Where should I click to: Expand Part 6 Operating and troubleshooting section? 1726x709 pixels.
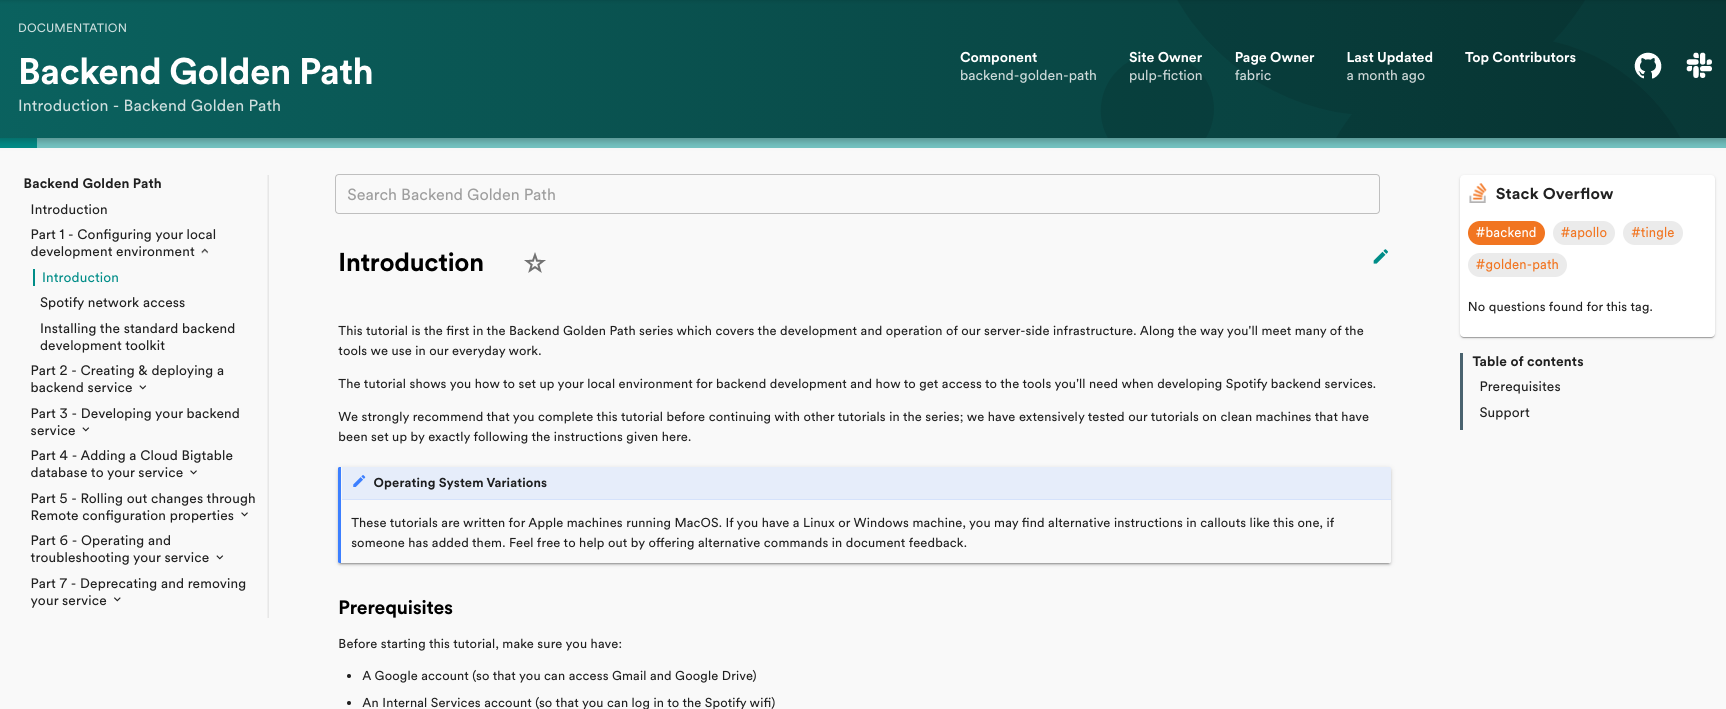(220, 558)
